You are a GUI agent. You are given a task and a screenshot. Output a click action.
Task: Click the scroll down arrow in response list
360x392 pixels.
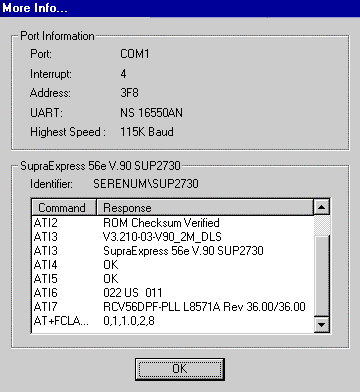click(x=322, y=324)
